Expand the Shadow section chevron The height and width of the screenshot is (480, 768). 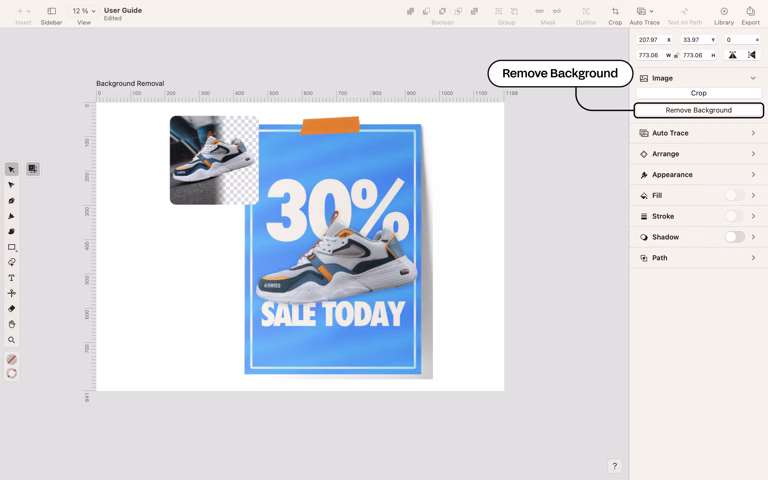753,237
